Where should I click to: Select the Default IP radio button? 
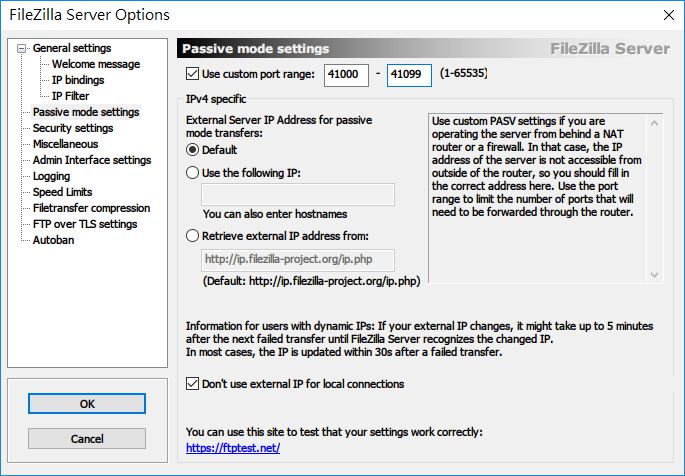click(193, 150)
